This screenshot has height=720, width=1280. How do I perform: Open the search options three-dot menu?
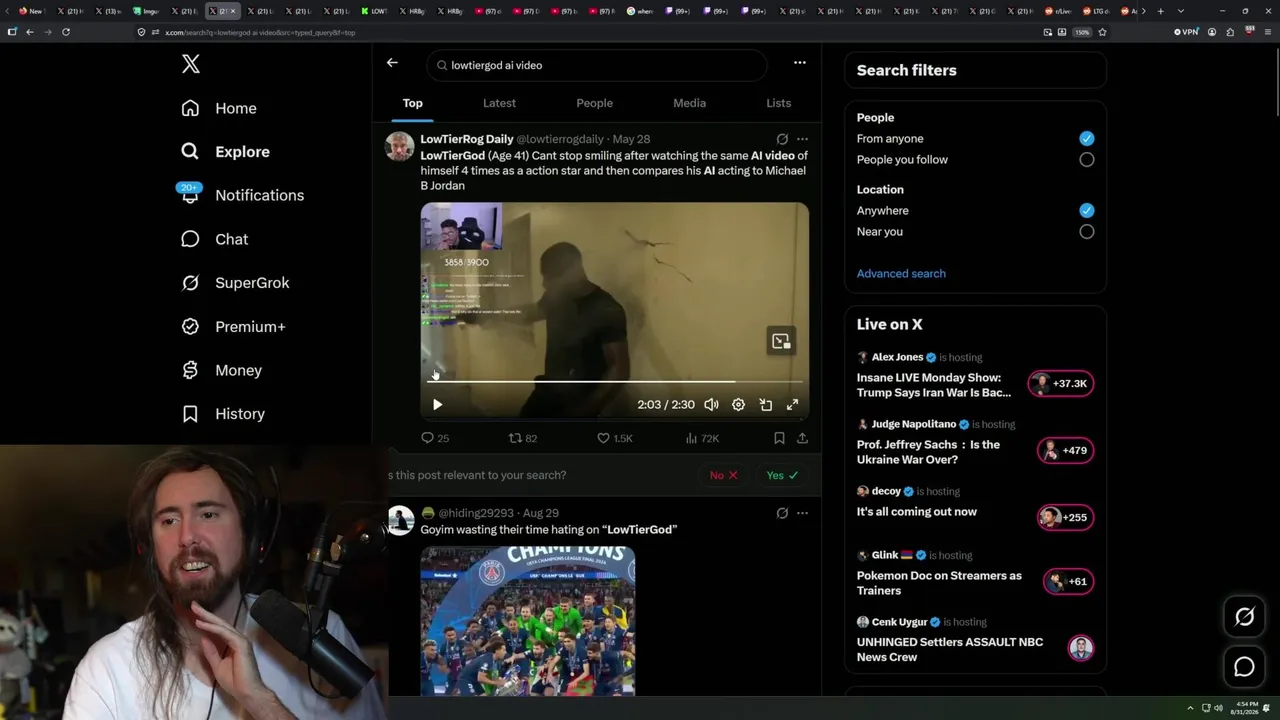800,63
